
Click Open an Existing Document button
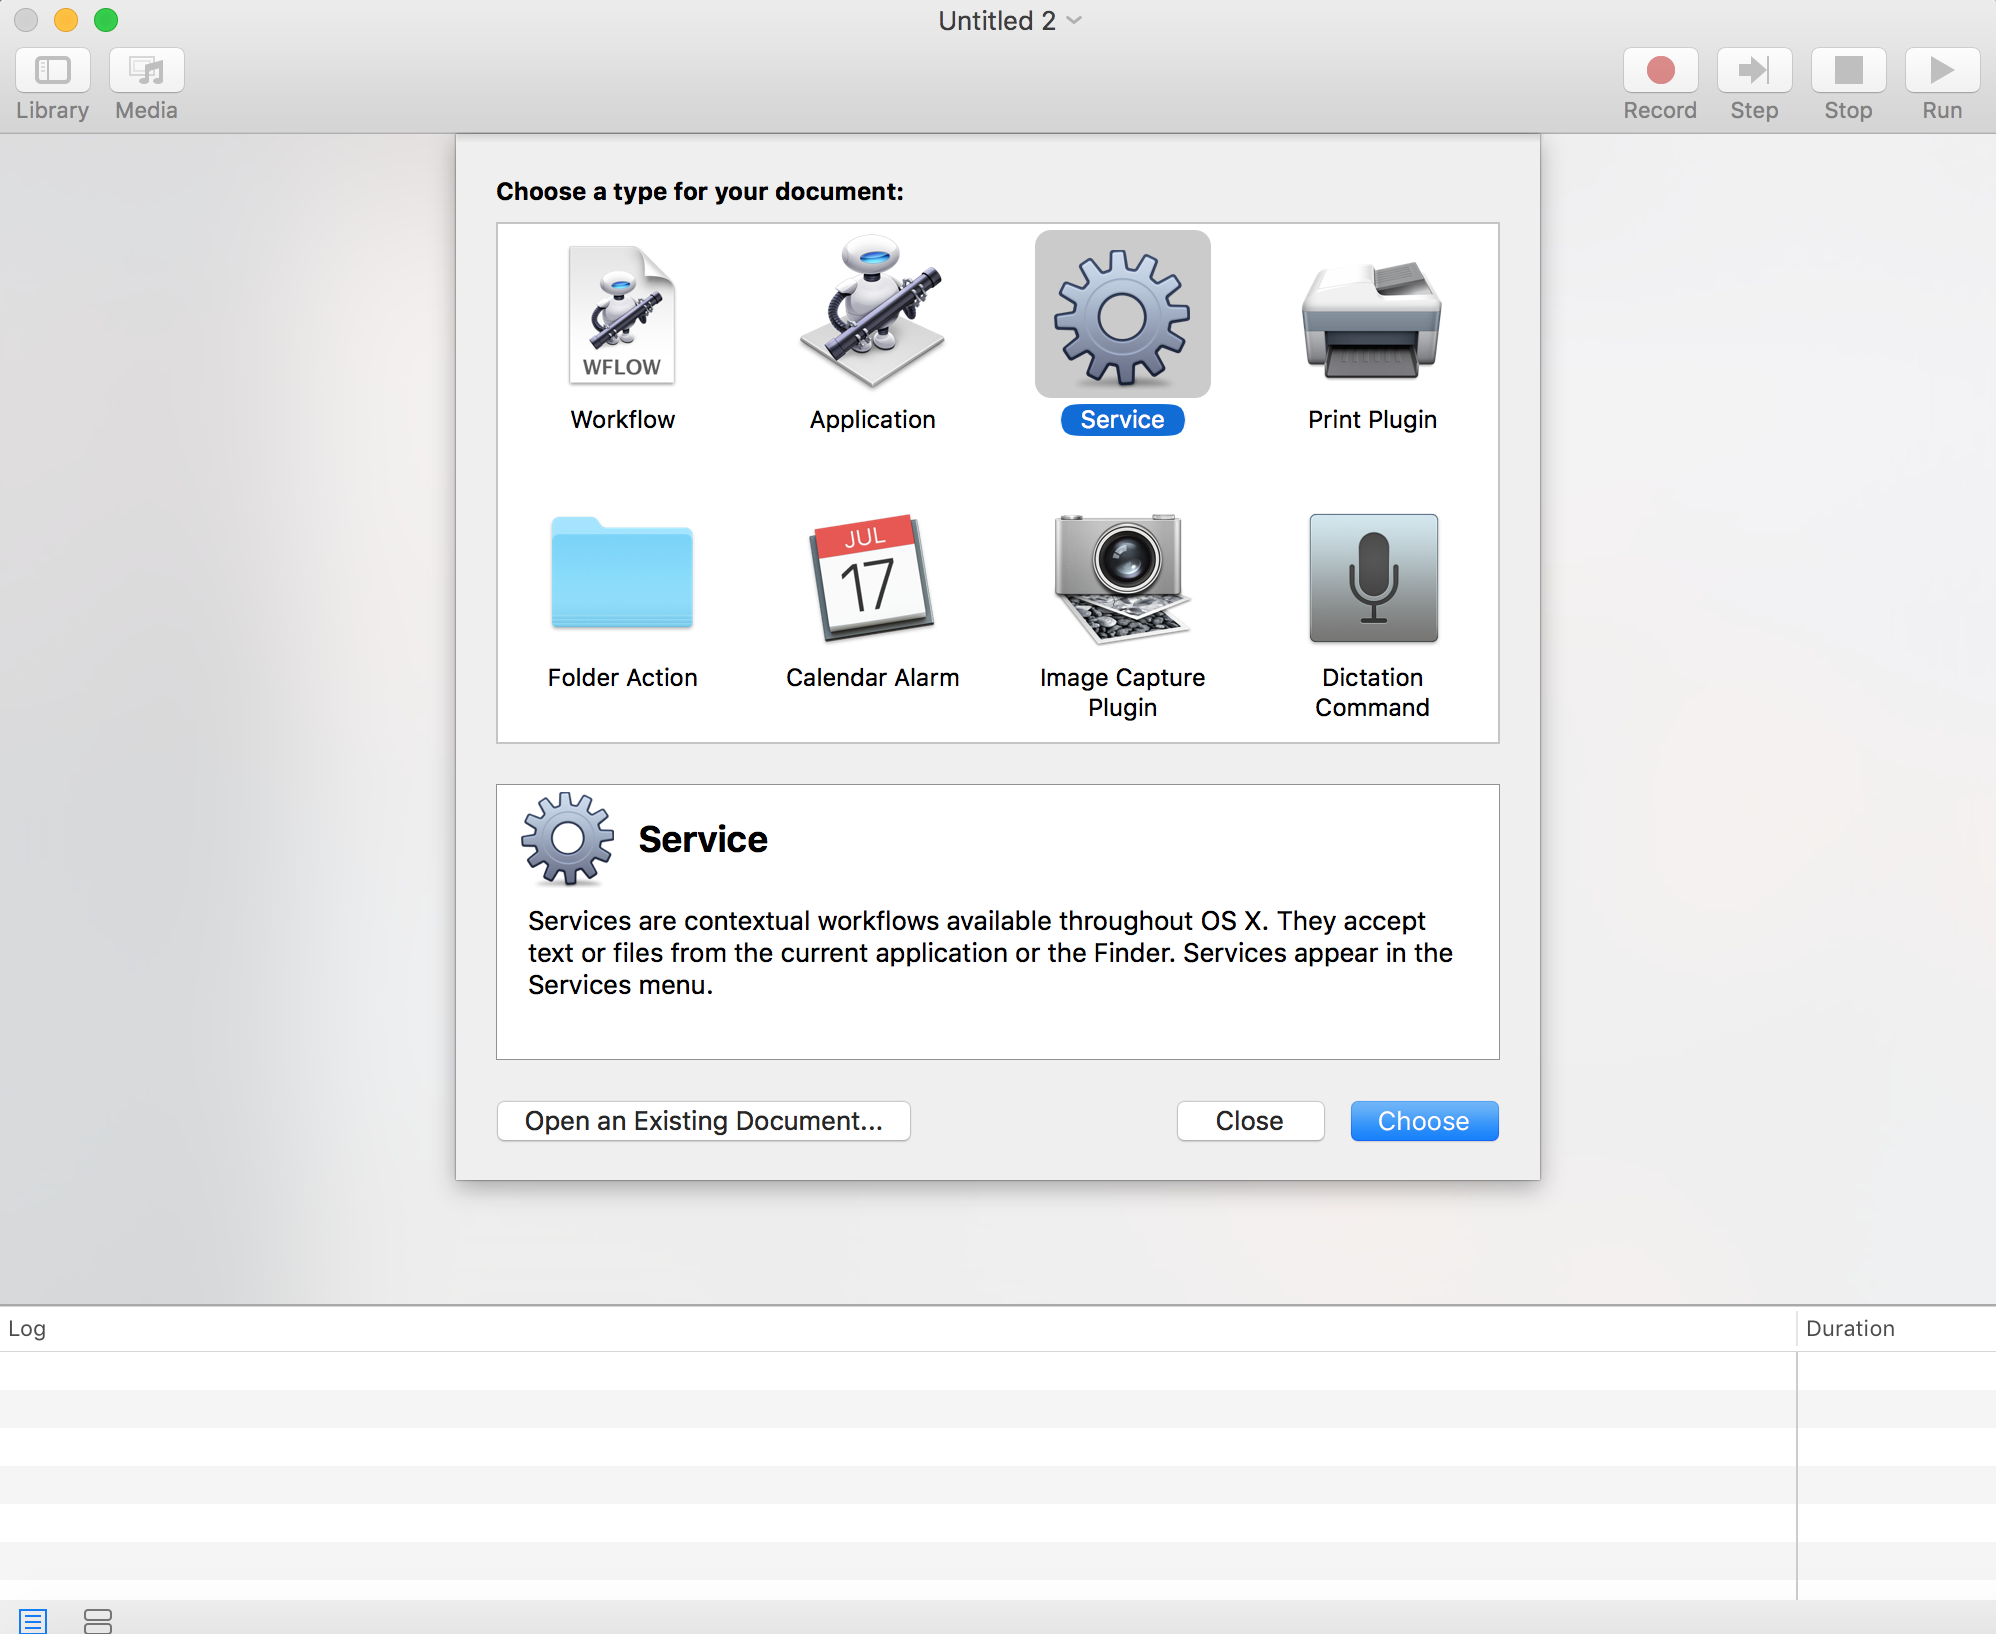(x=705, y=1120)
